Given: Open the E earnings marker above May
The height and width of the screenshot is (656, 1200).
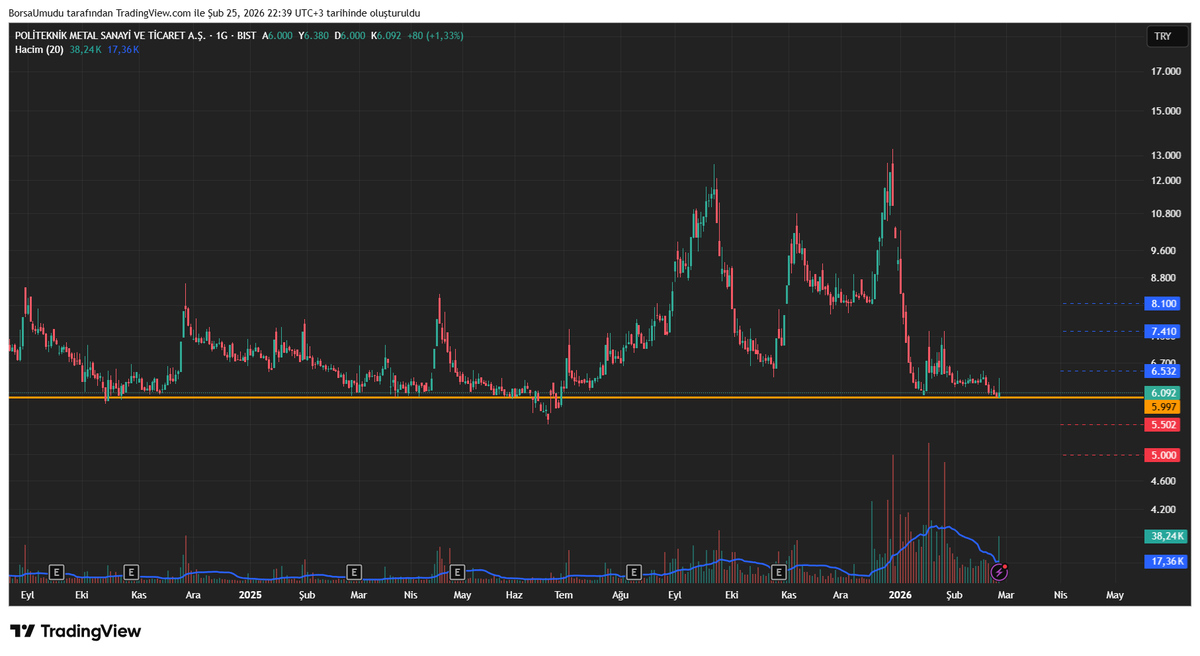Looking at the screenshot, I should click(x=457, y=572).
